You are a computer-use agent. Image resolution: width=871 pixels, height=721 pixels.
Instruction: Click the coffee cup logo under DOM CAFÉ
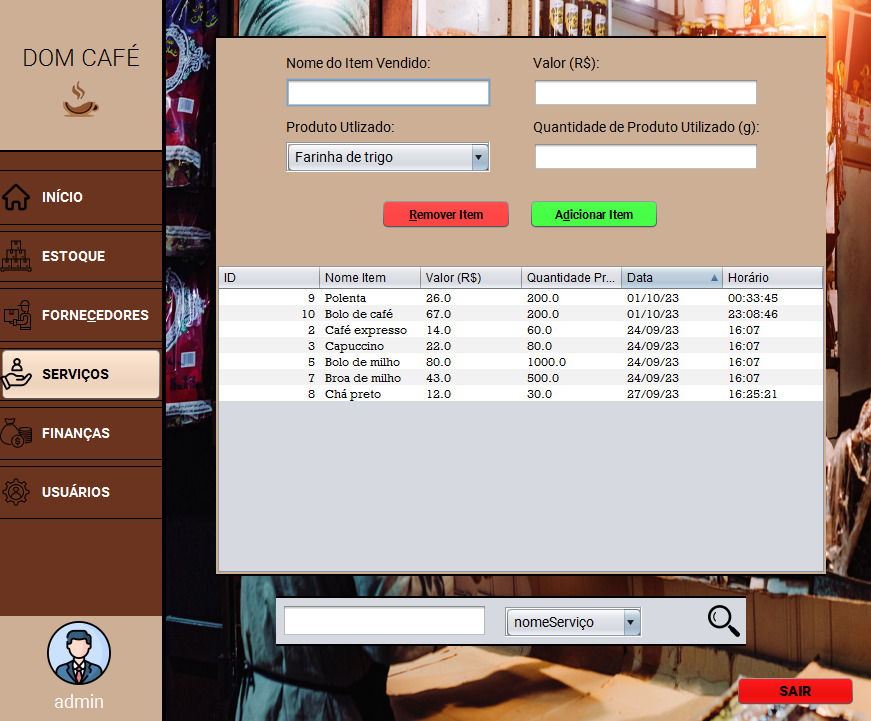[80, 99]
